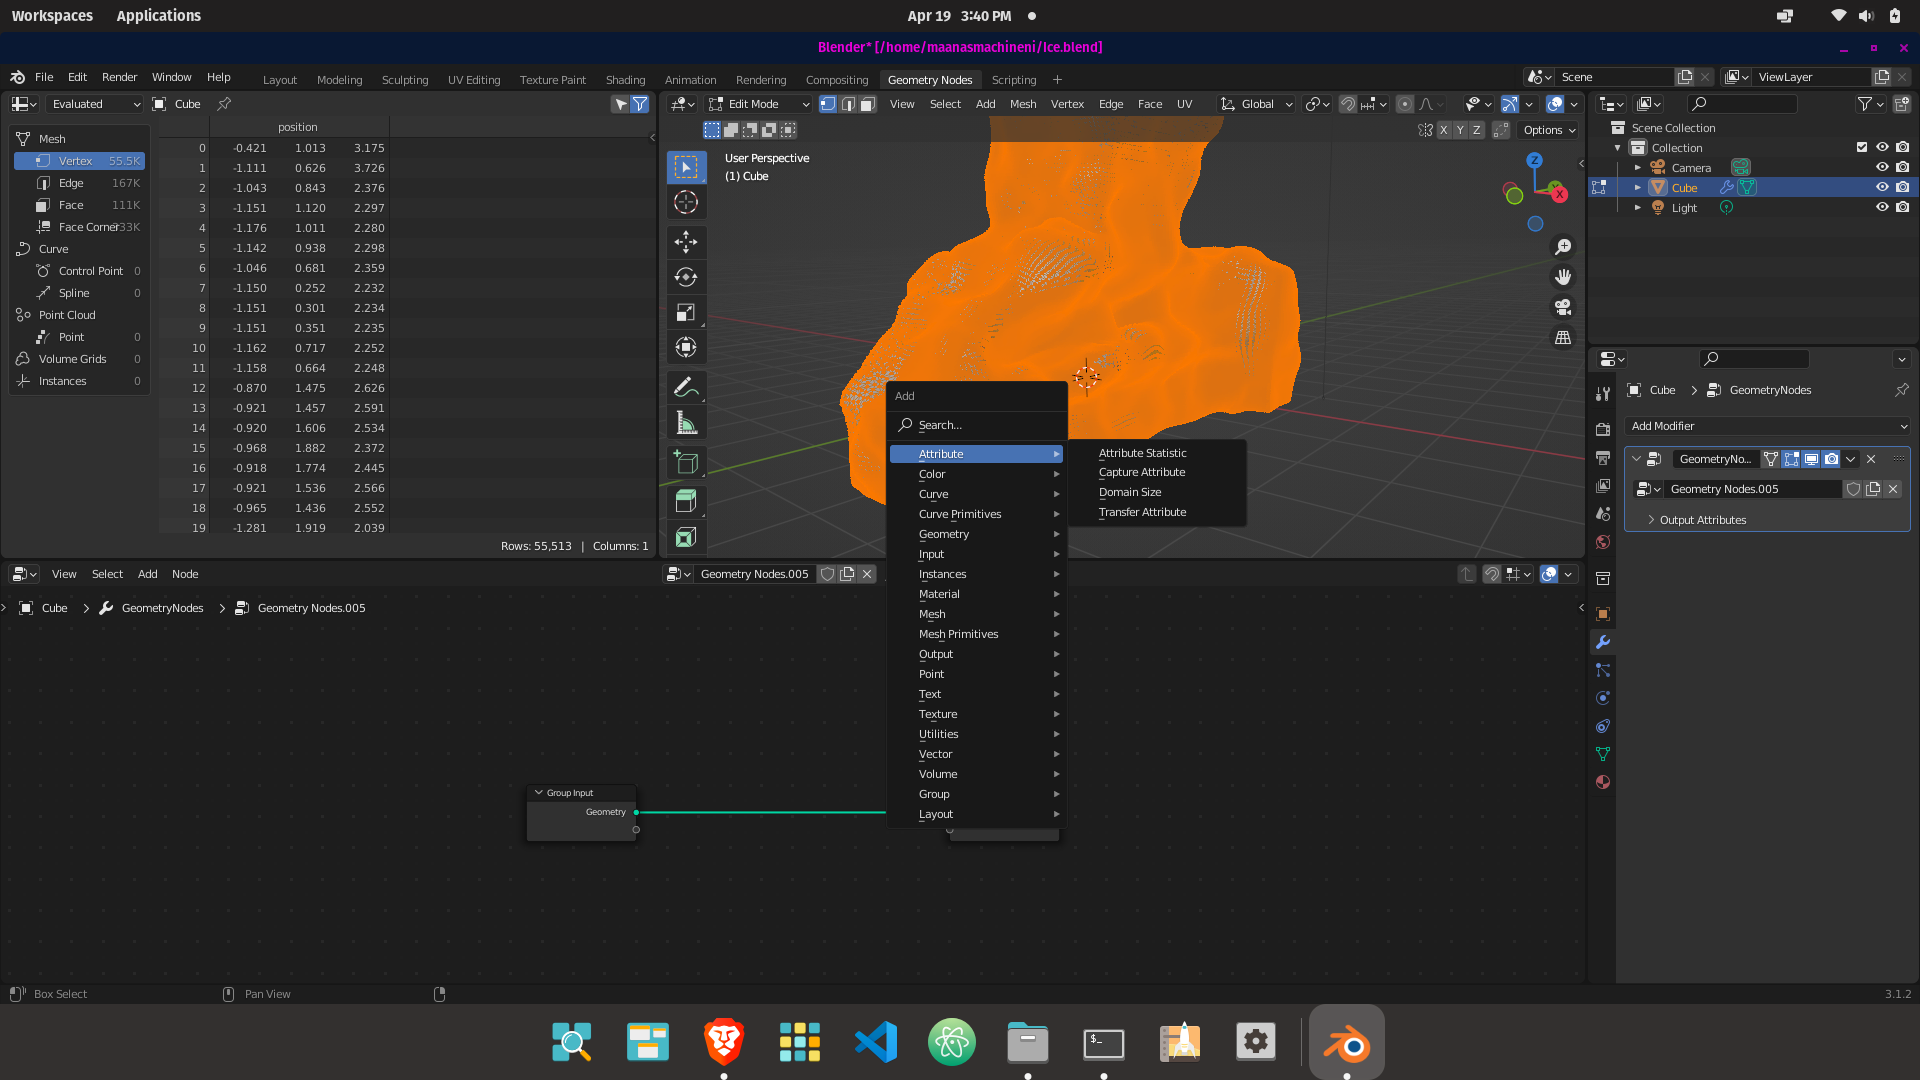Switch perspective/orthographic grid gizmo icon

coord(1563,338)
